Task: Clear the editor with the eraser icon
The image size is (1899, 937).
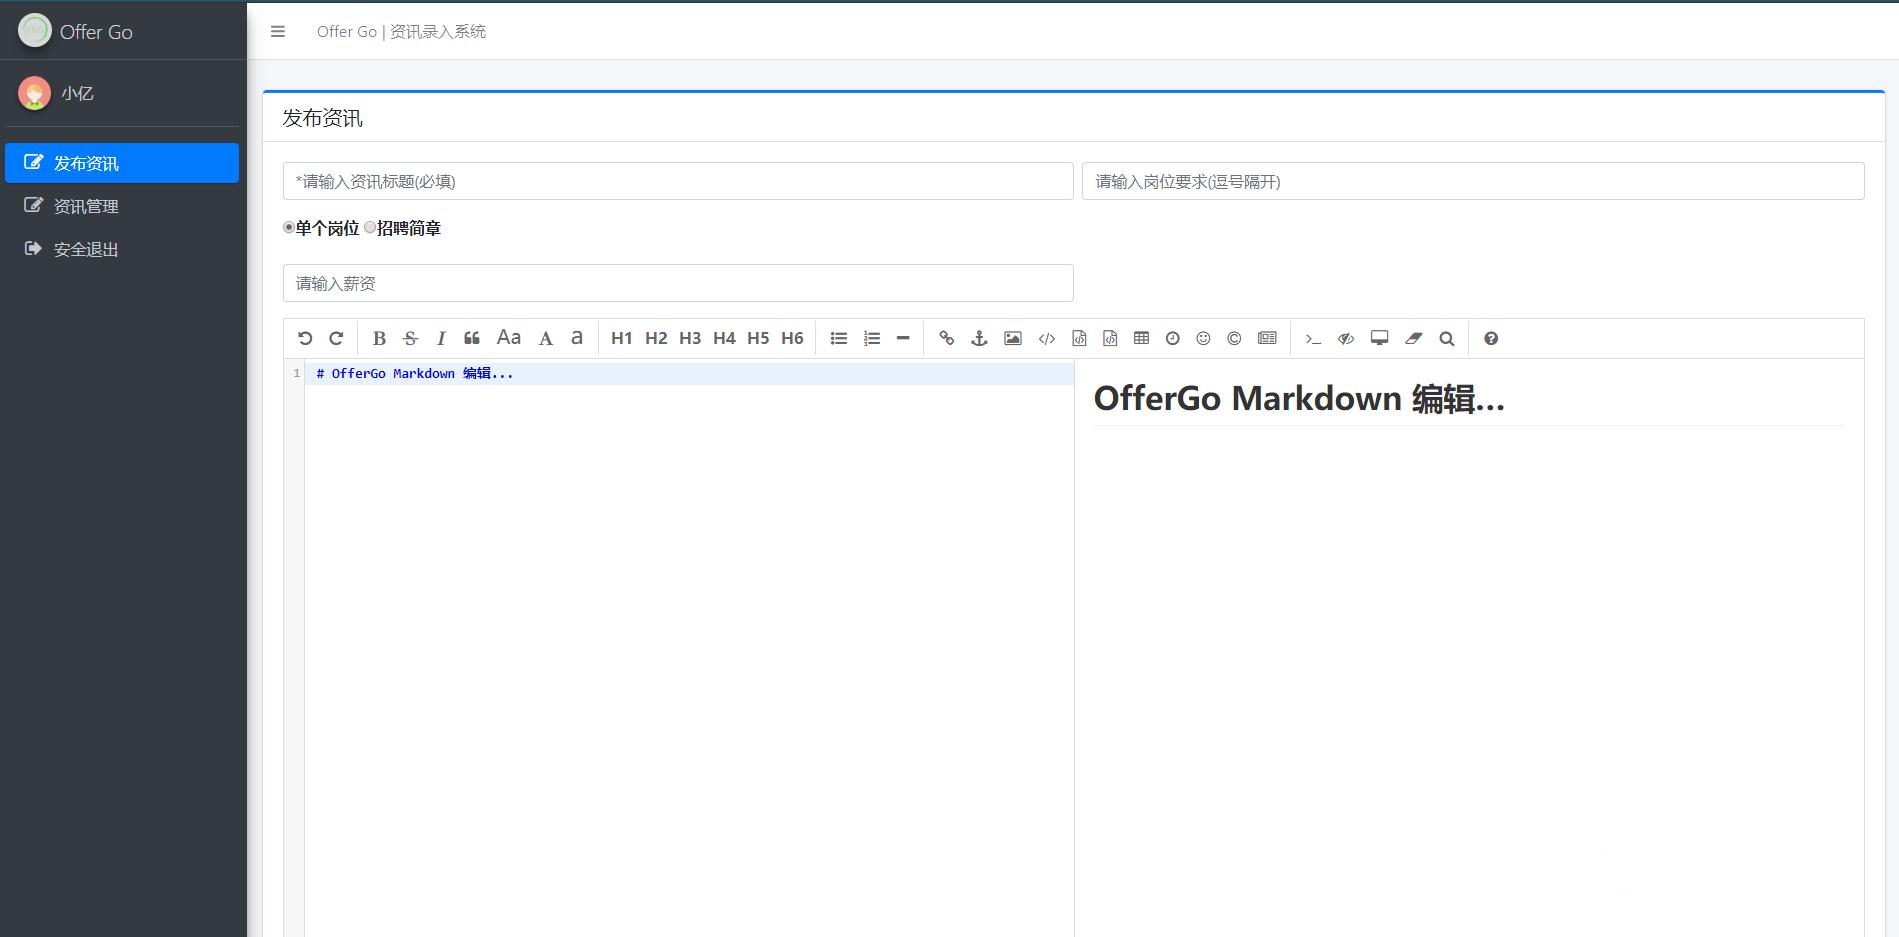Action: [x=1414, y=338]
